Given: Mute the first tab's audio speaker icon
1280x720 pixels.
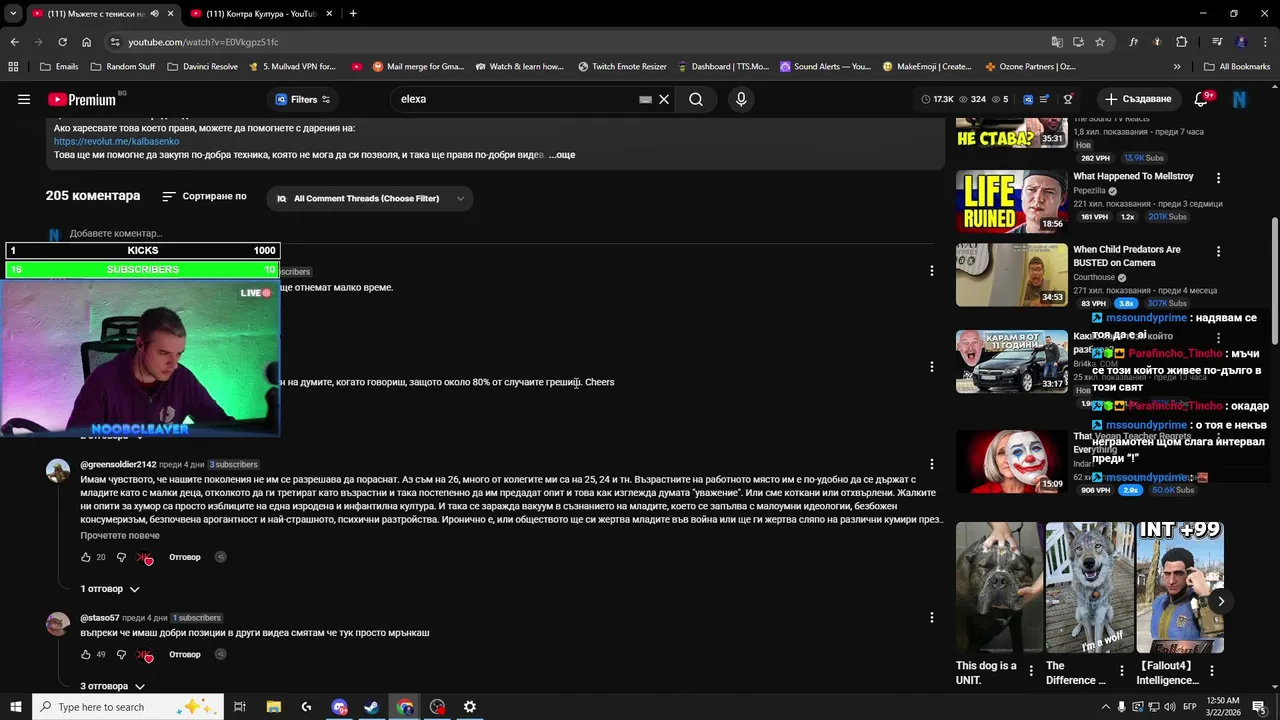Looking at the screenshot, I should point(154,14).
